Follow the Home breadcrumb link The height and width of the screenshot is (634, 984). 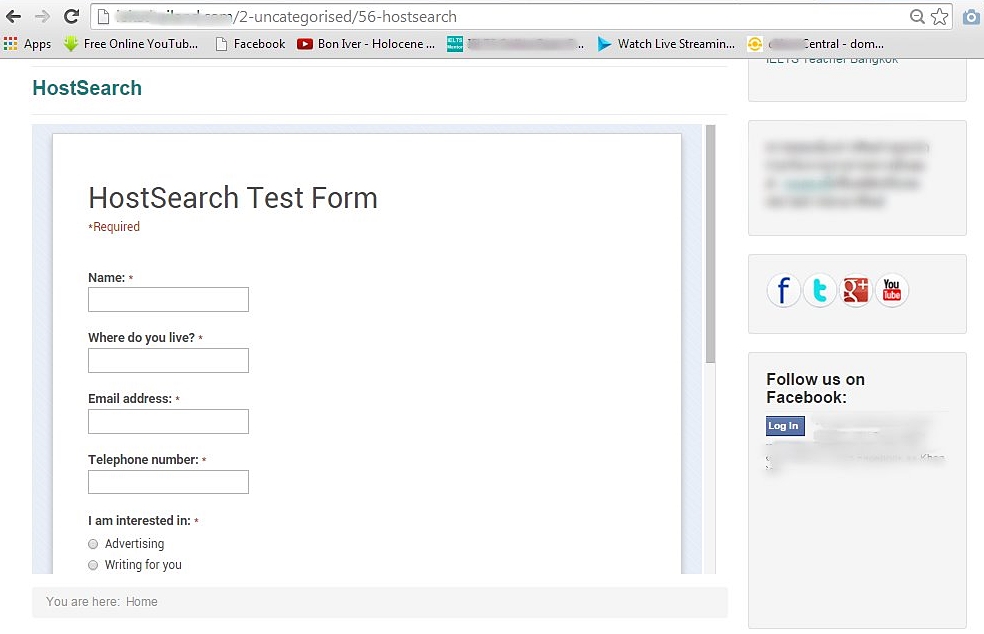point(141,601)
